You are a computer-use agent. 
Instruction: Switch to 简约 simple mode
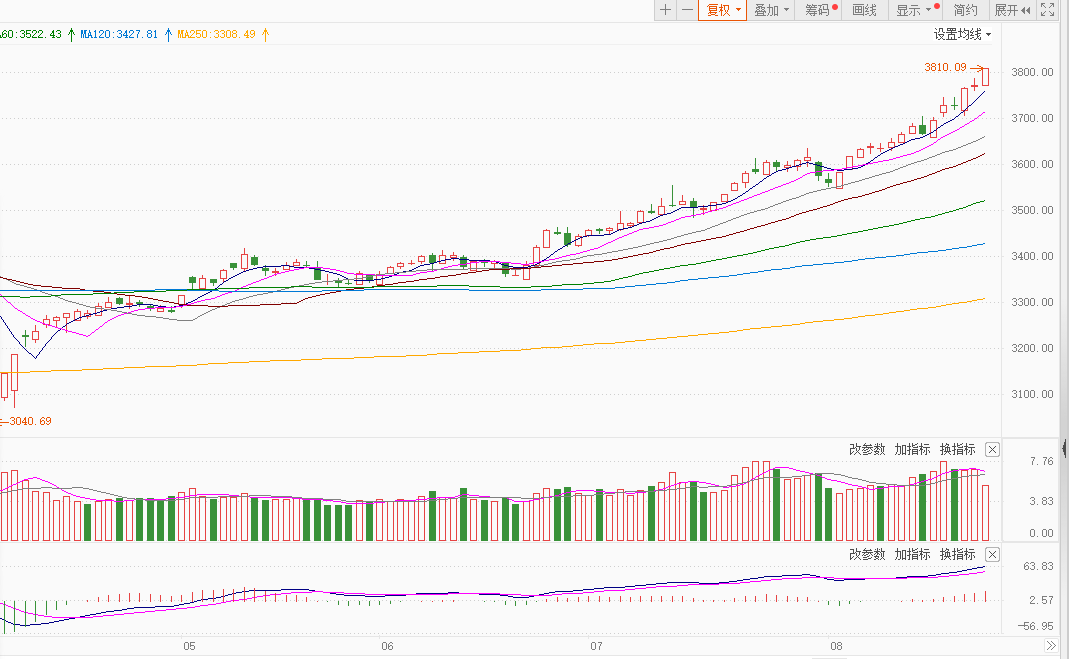(965, 10)
